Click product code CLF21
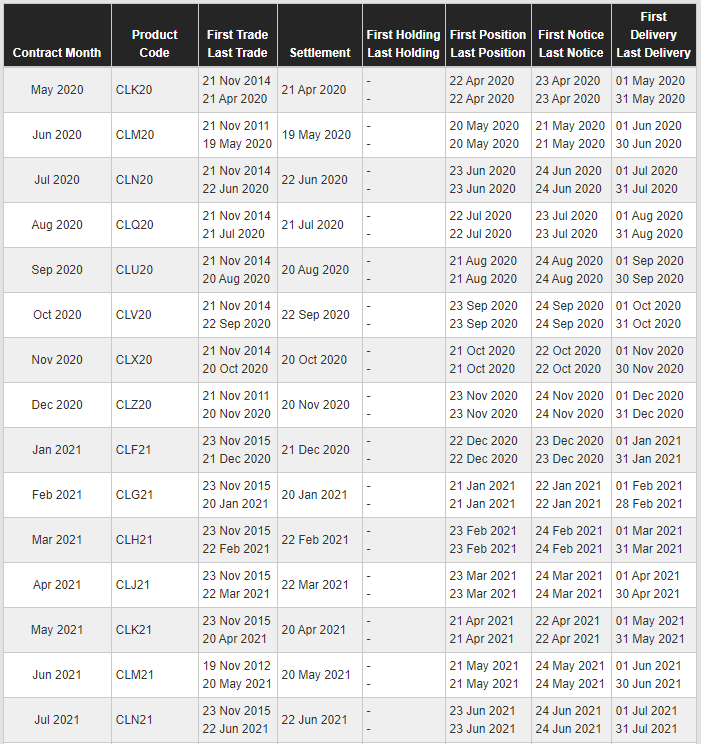This screenshot has height=744, width=703. click(134, 450)
